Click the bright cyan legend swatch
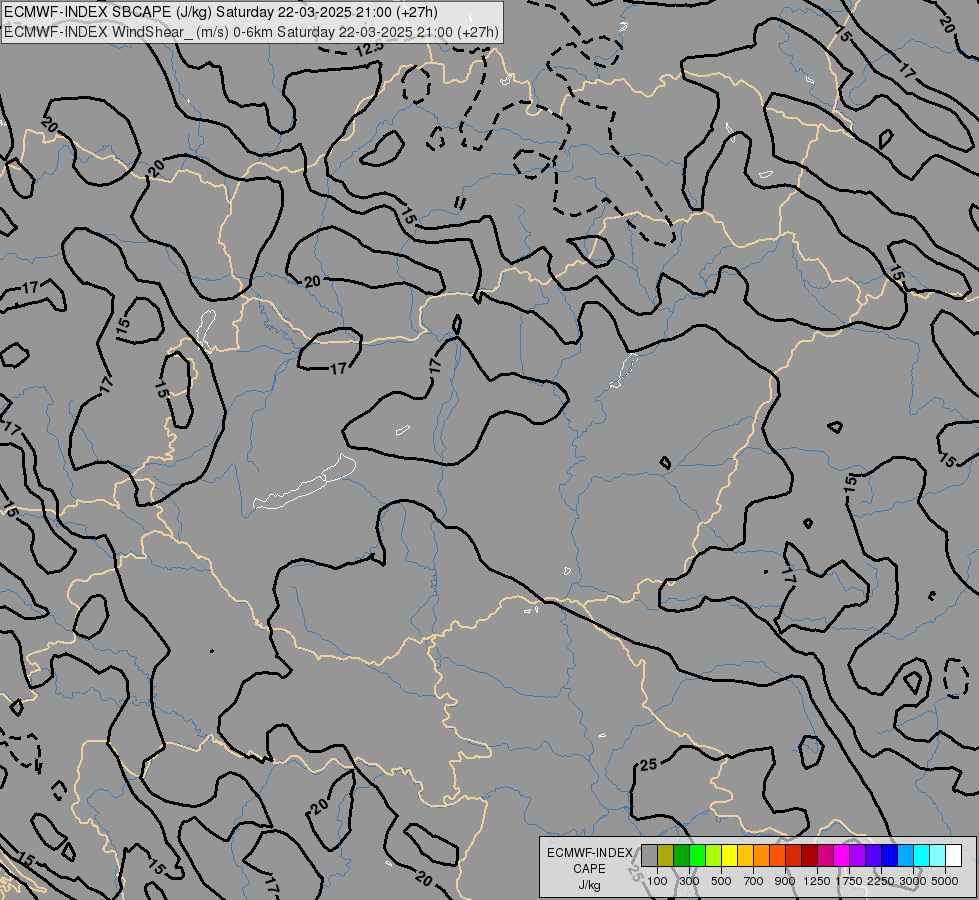 921,856
